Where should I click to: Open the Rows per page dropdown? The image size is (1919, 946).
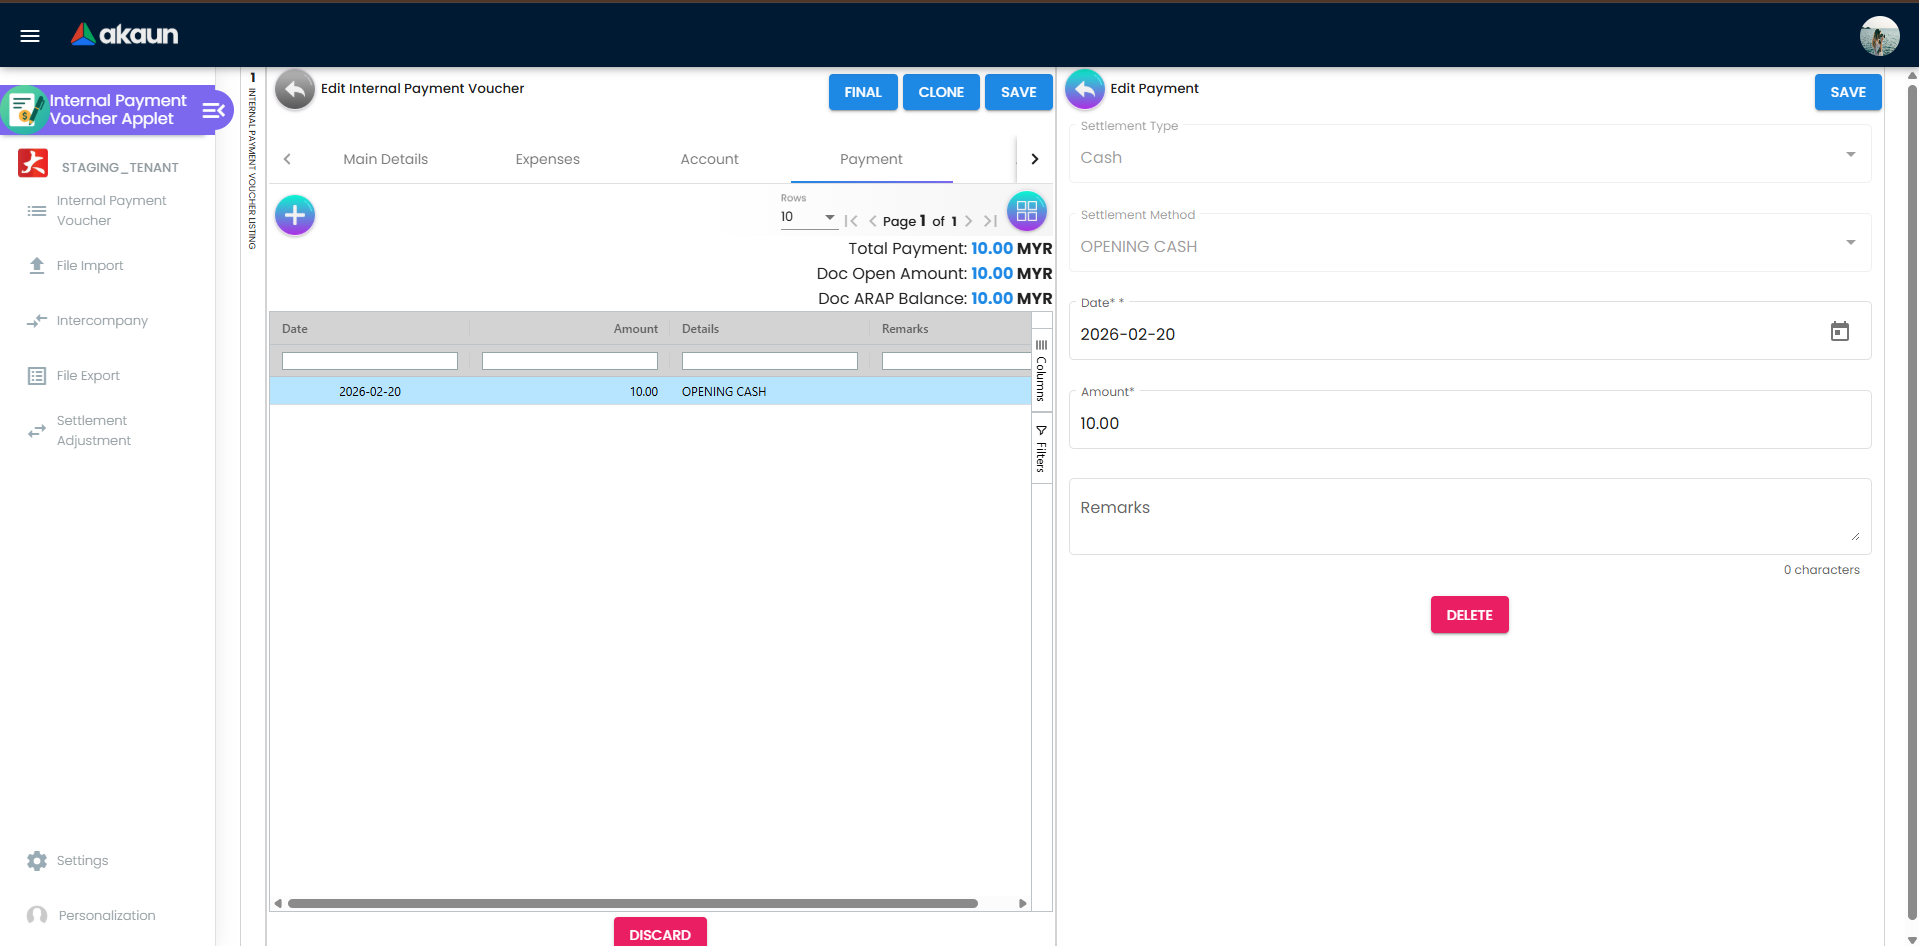828,217
